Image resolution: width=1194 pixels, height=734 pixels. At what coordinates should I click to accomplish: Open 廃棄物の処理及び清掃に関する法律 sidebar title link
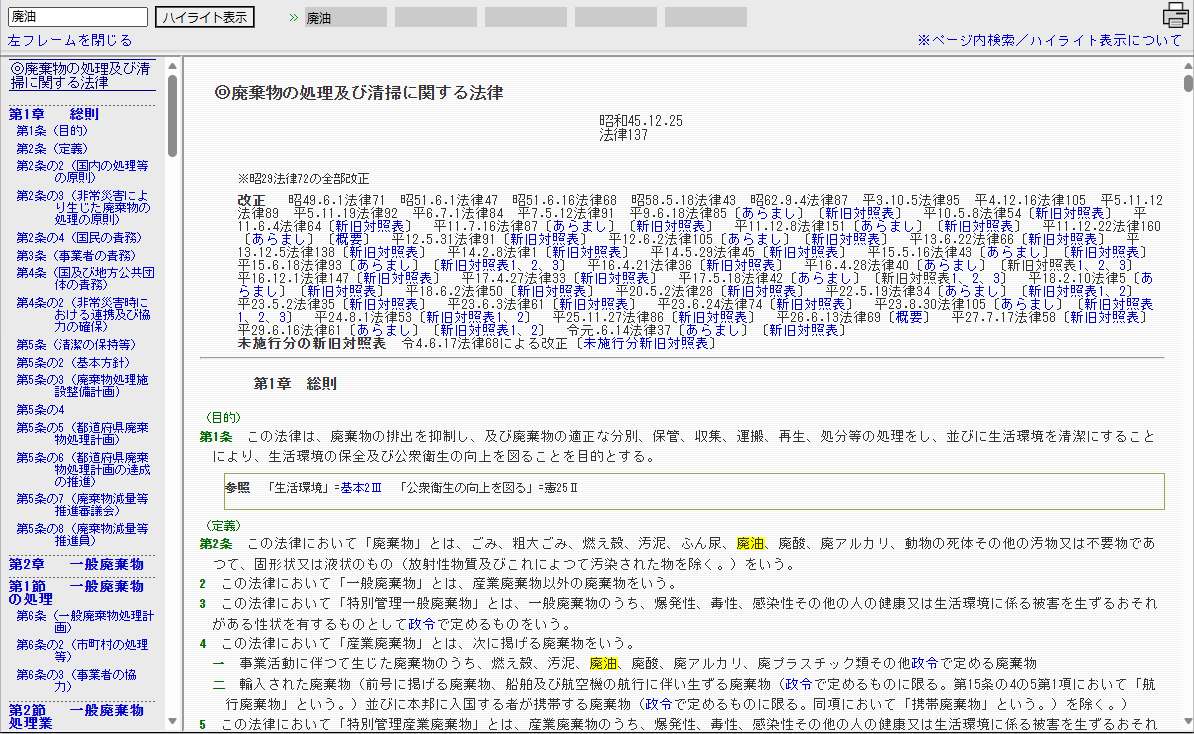(x=82, y=75)
